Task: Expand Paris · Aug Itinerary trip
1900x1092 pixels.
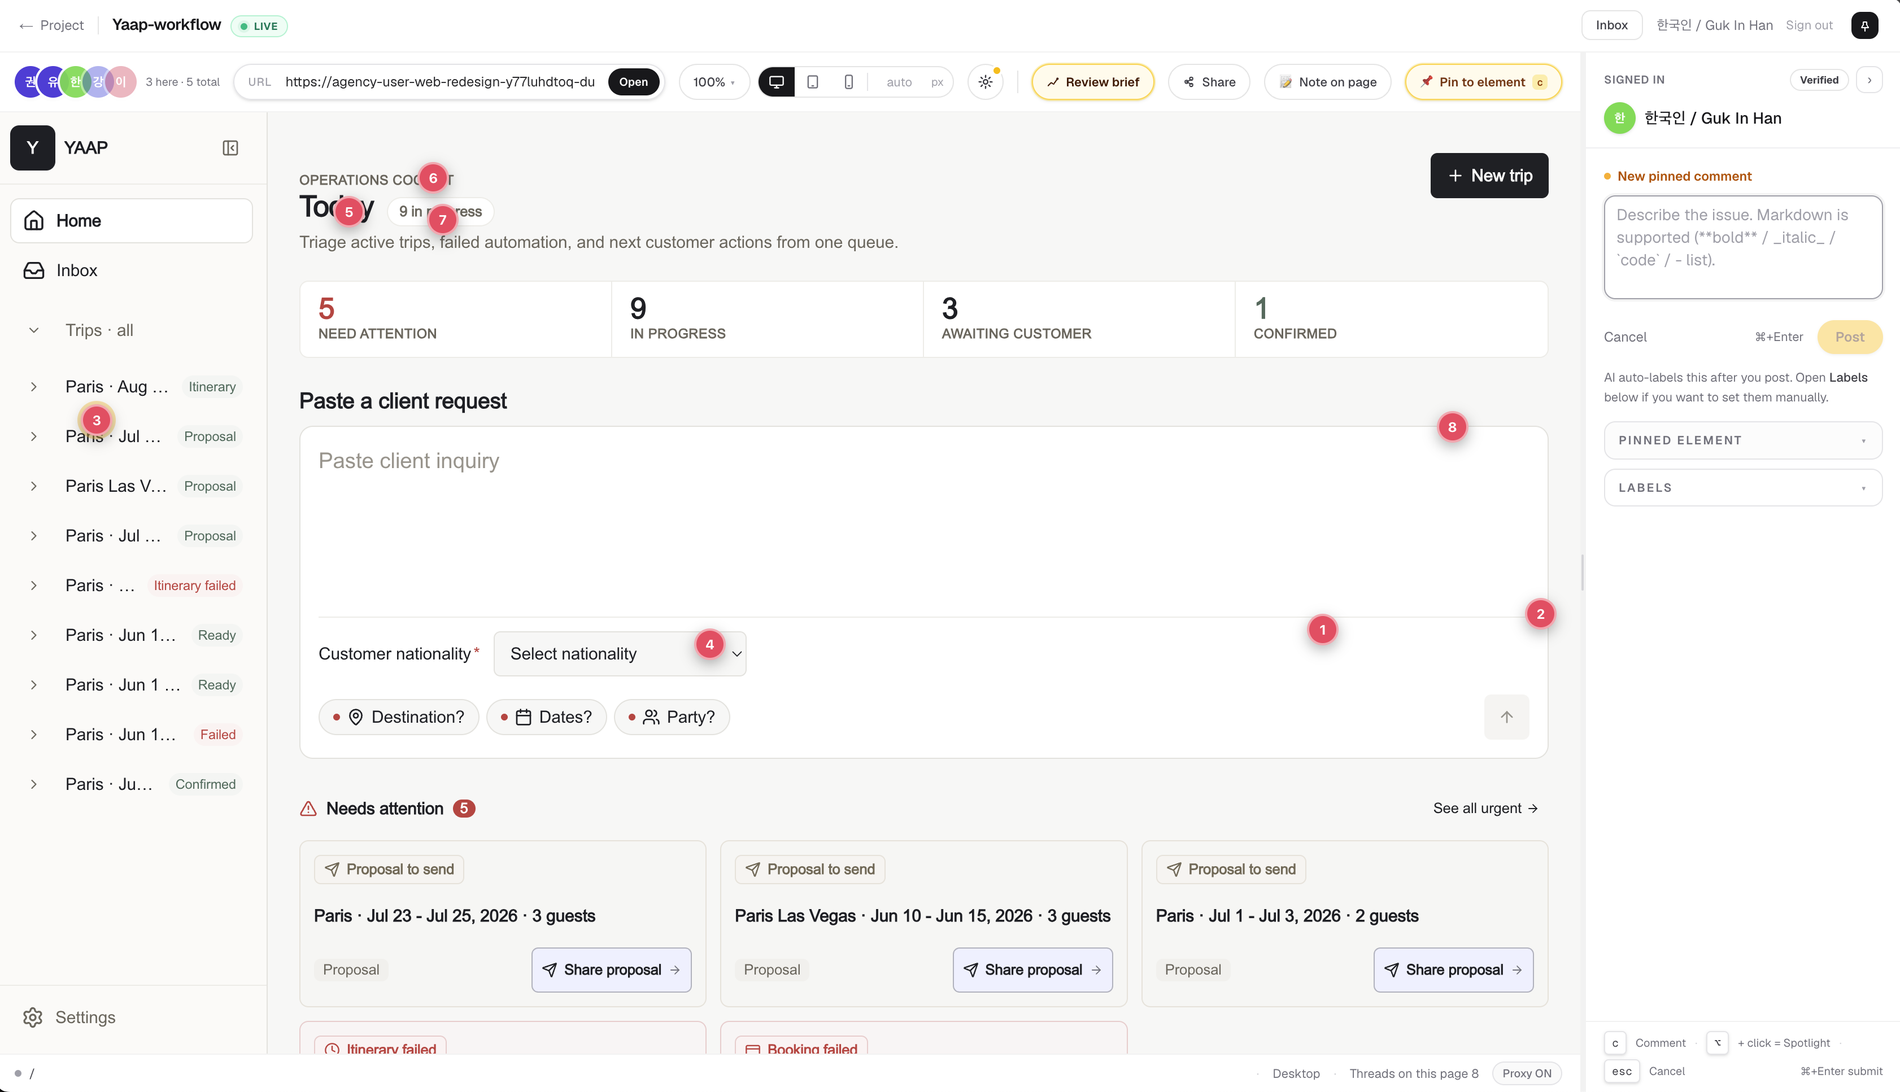Action: coord(34,387)
